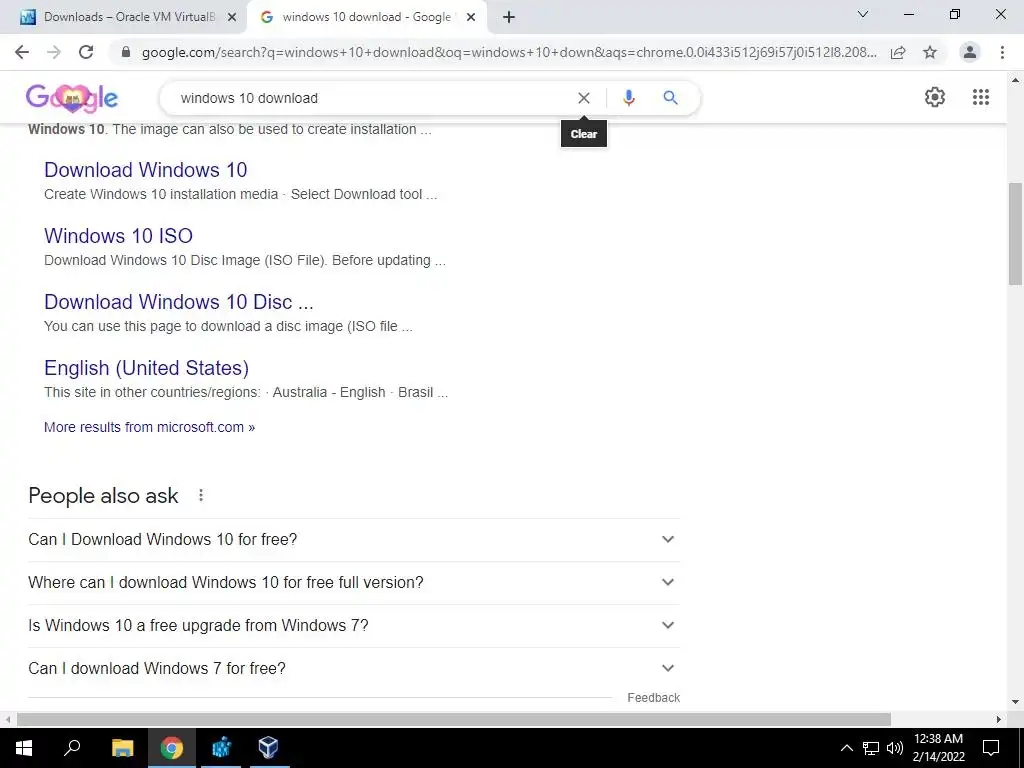Reload the page with the refresh icon
The width and height of the screenshot is (1024, 768).
tap(86, 52)
